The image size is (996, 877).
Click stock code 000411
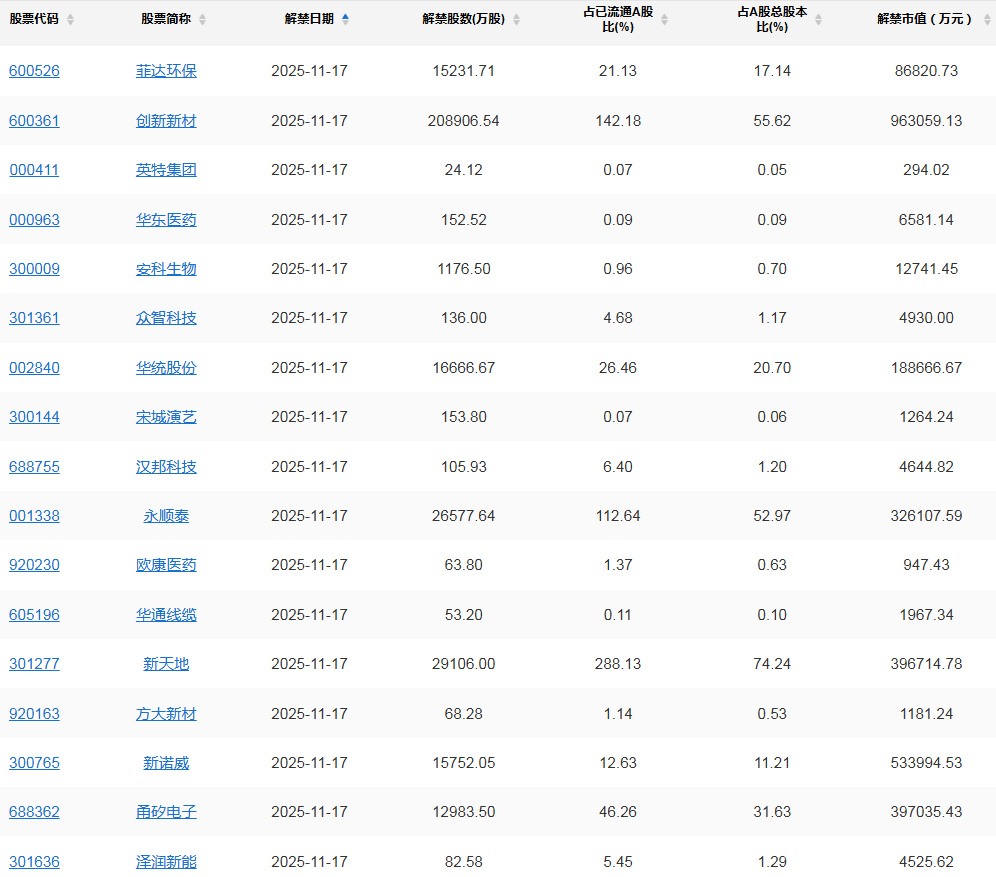coord(34,170)
